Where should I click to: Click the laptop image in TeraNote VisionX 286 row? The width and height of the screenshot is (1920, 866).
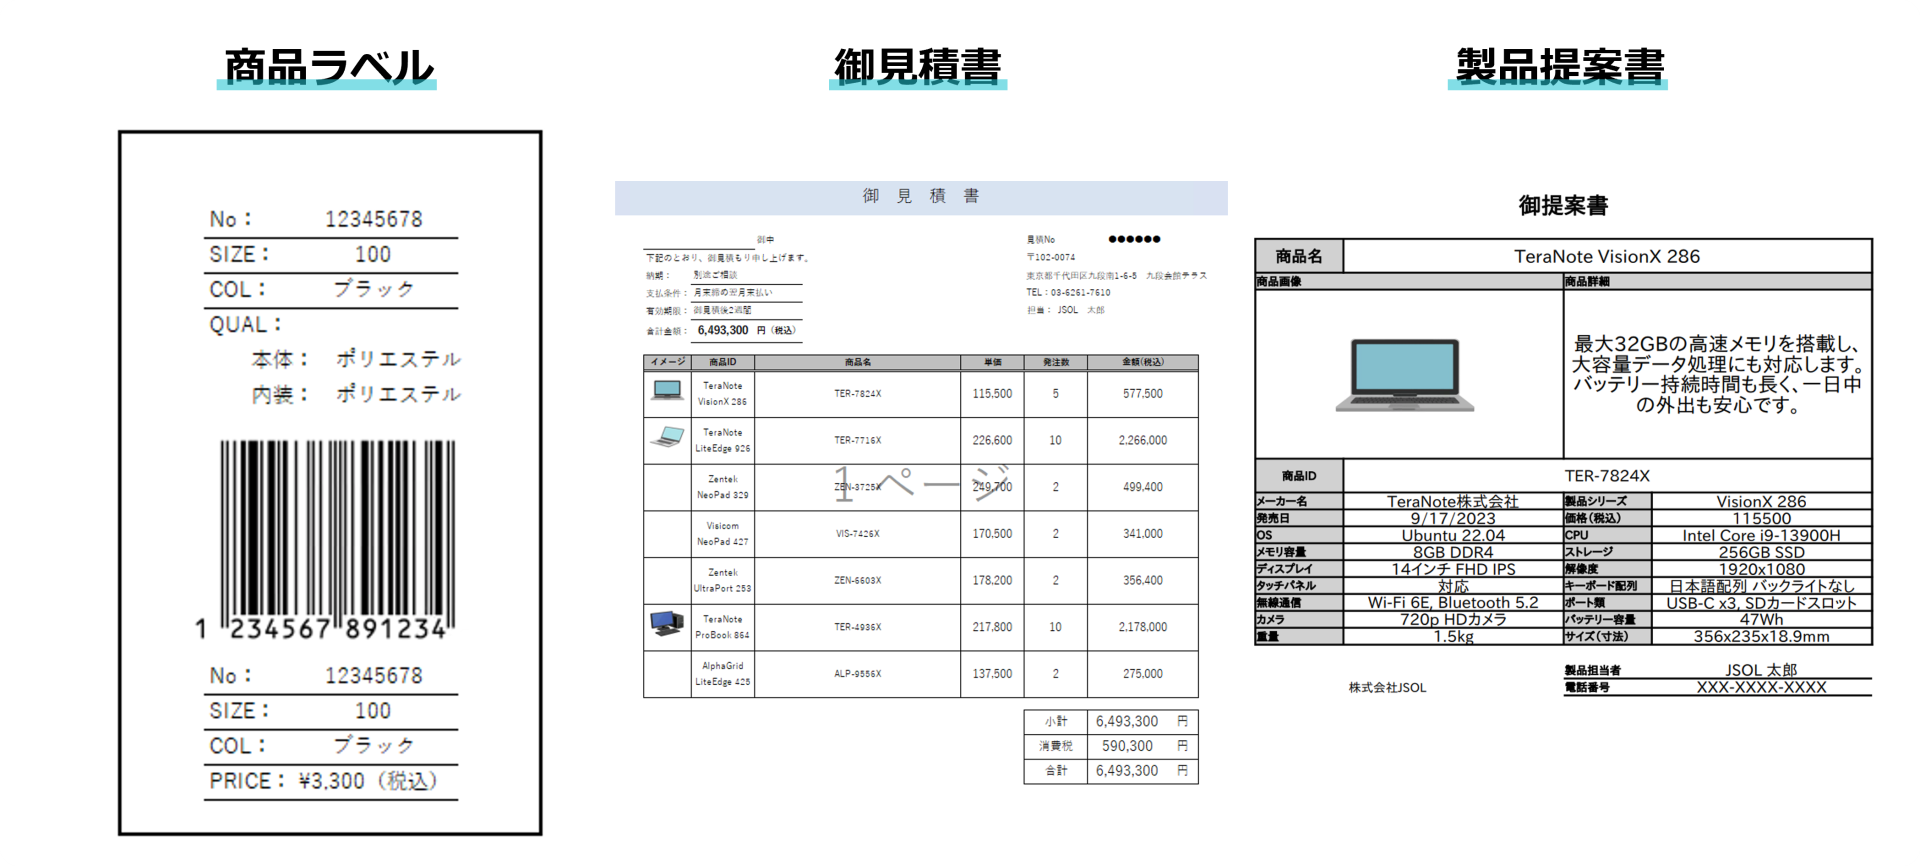coord(667,391)
